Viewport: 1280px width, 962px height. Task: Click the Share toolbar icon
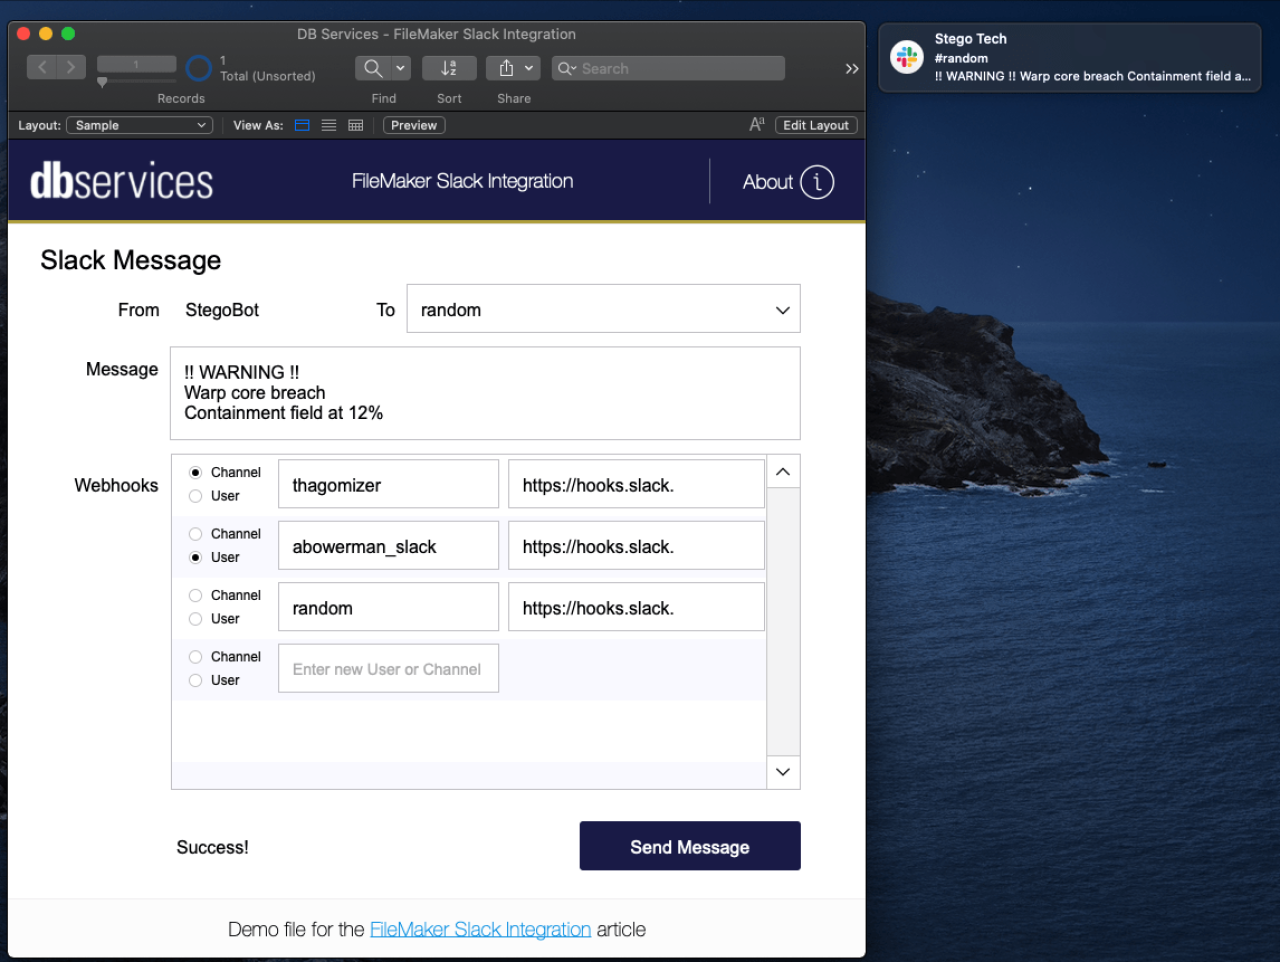pos(506,68)
